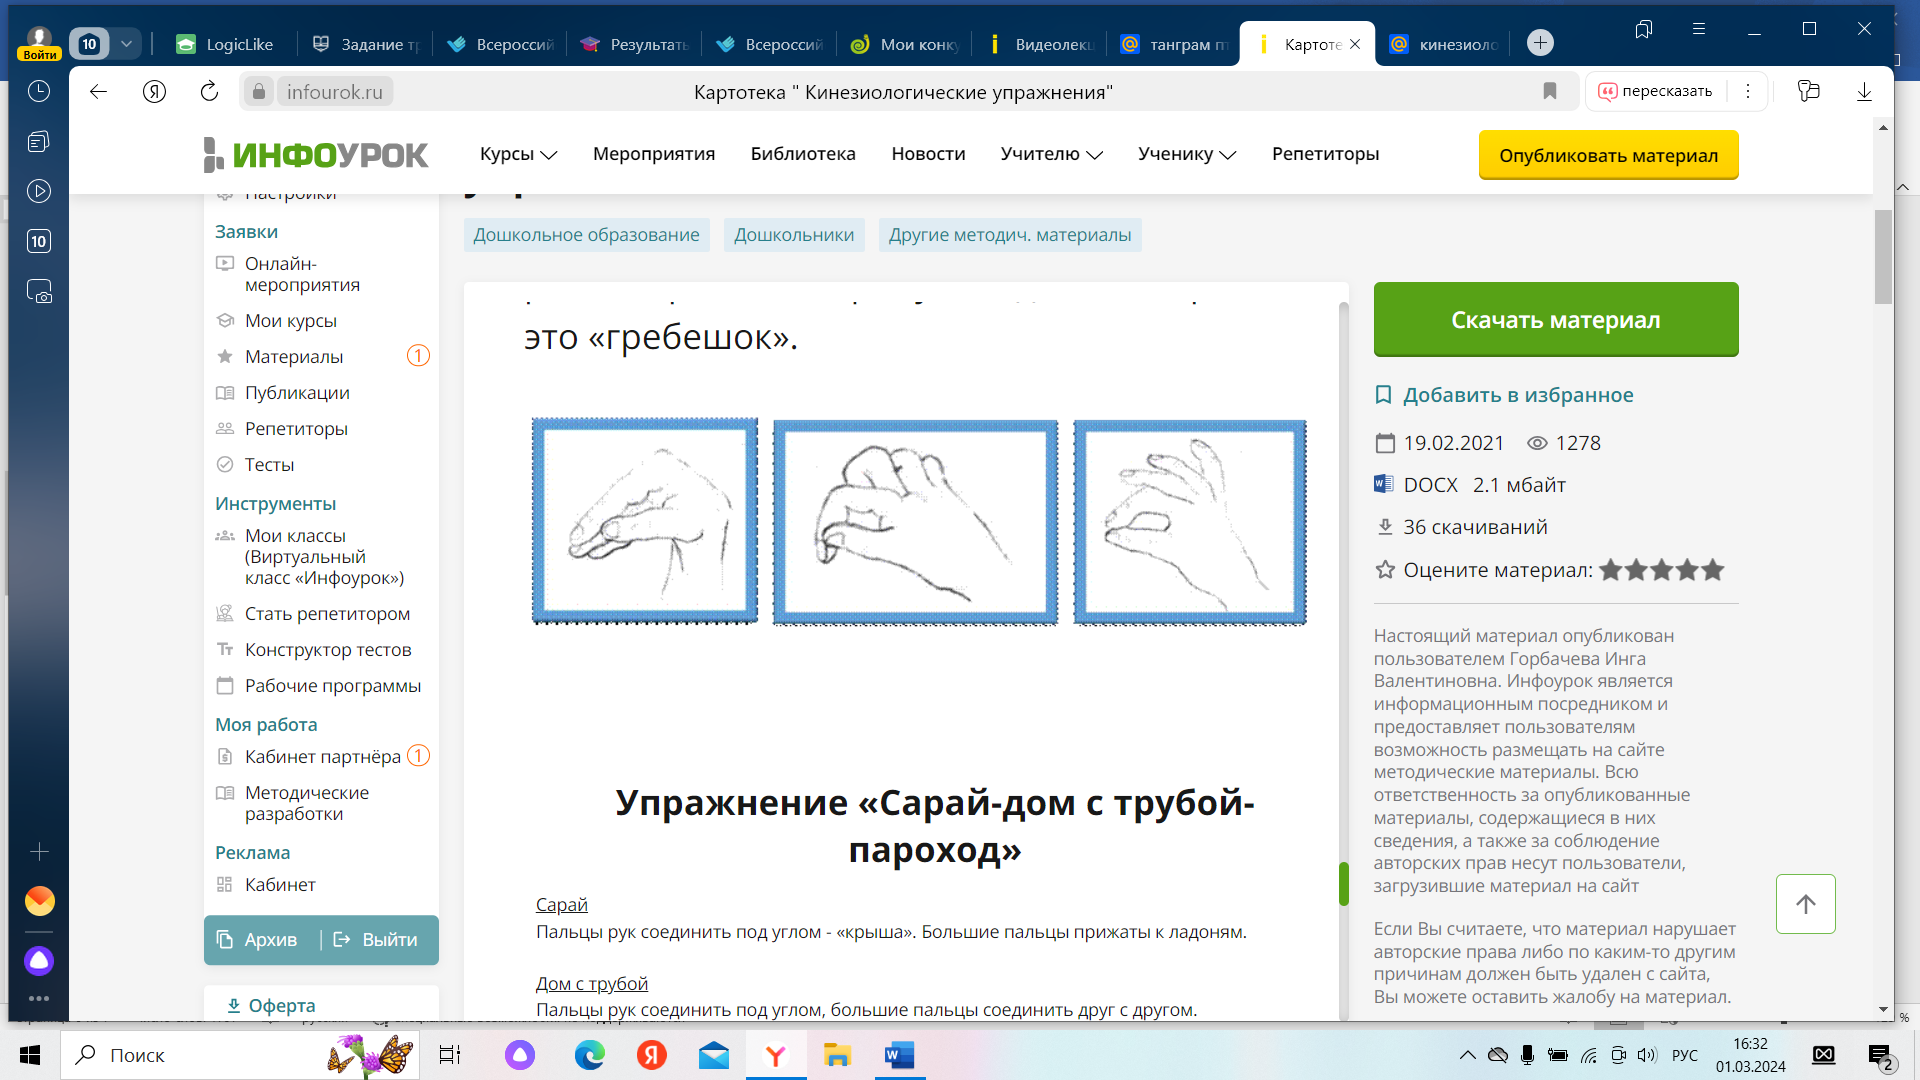This screenshot has height=1080, width=1920.
Task: Open the Дошкольники tag
Action: [x=794, y=235]
